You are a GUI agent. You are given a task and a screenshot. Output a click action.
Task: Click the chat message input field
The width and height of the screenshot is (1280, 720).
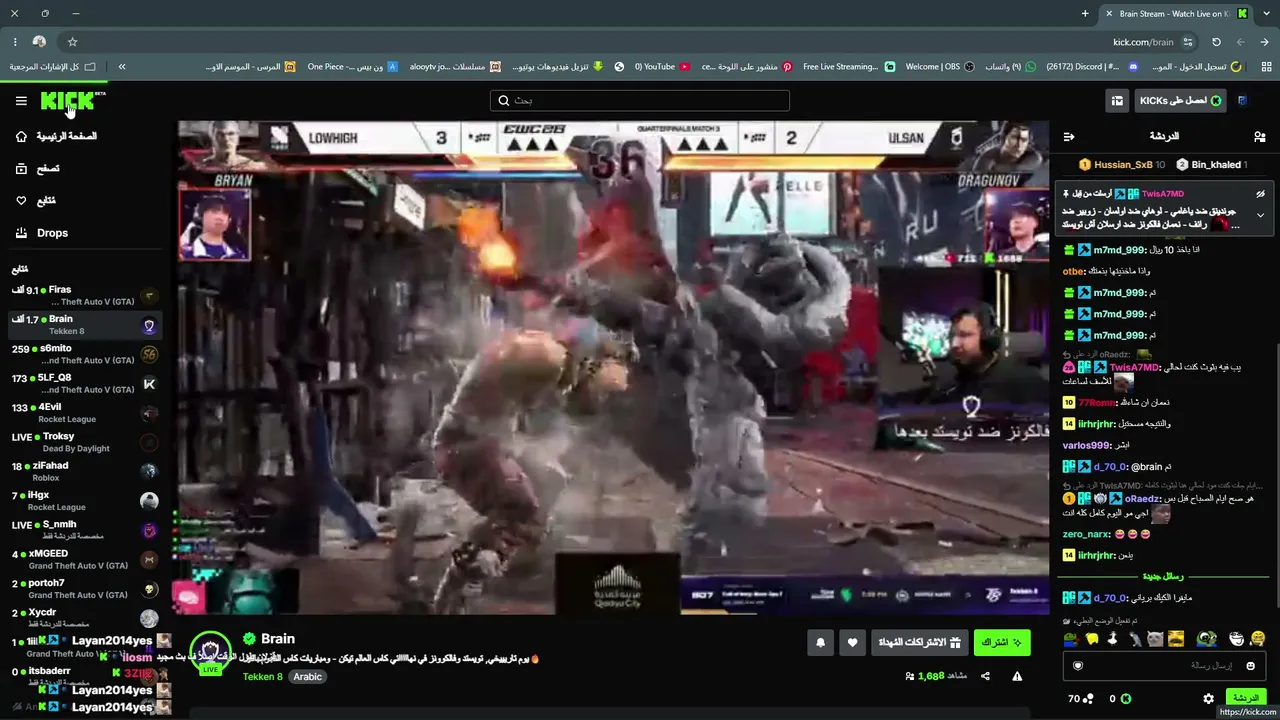pos(1165,666)
